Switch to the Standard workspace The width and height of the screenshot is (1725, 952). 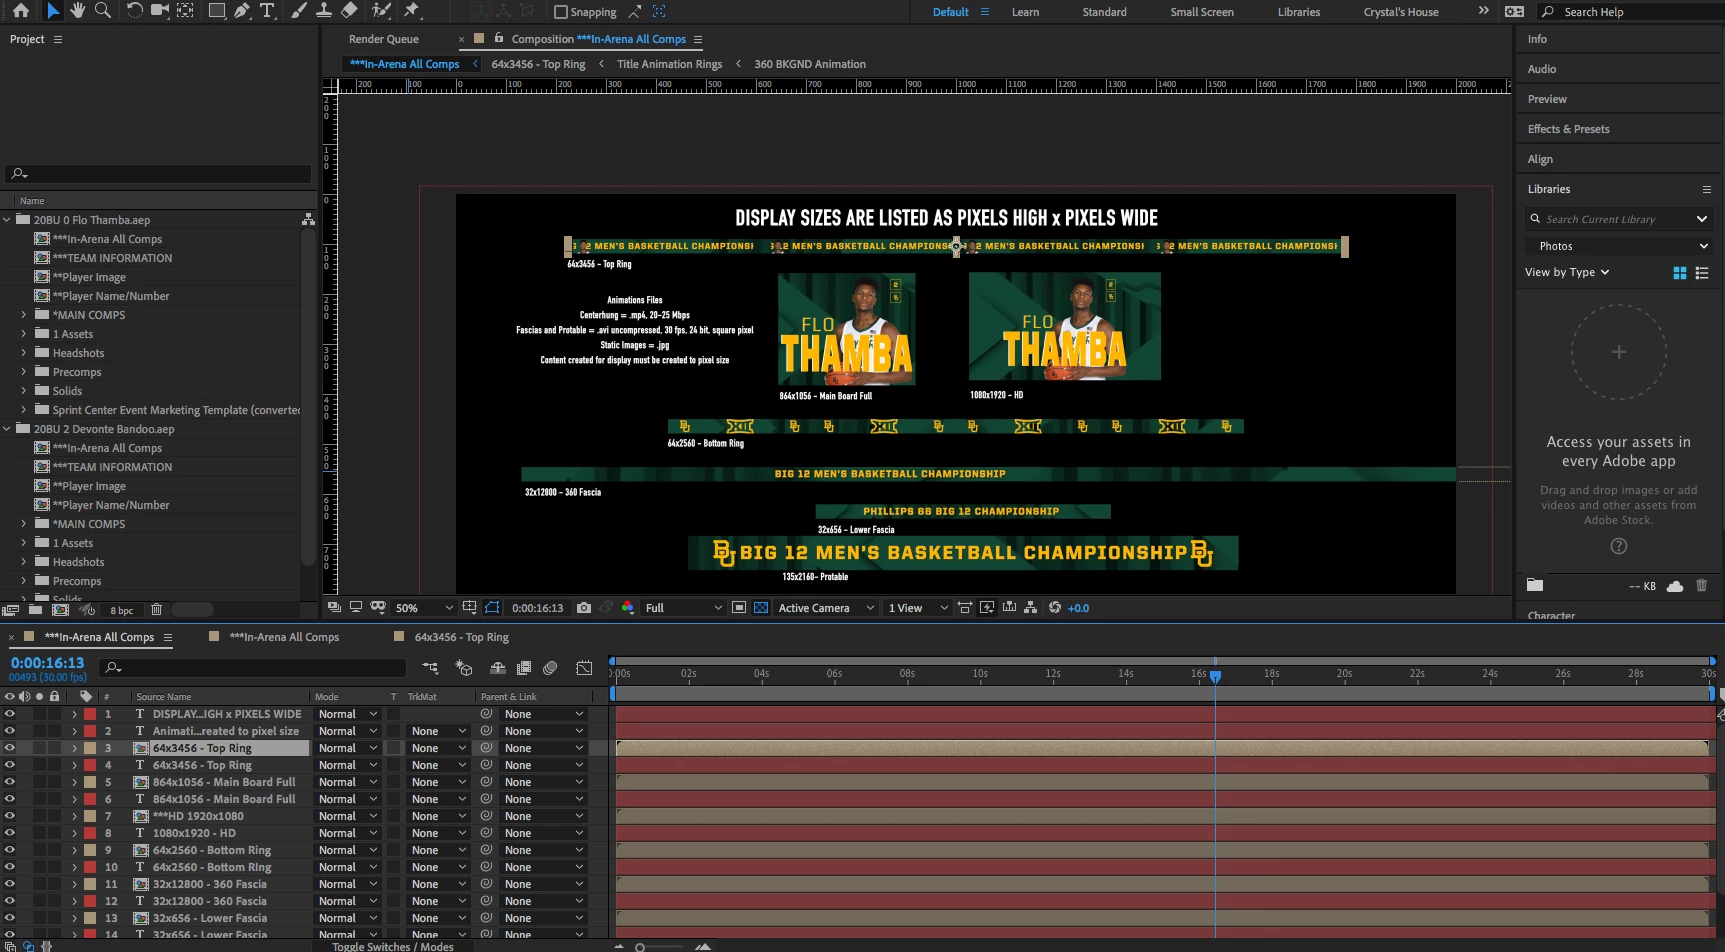(1104, 12)
